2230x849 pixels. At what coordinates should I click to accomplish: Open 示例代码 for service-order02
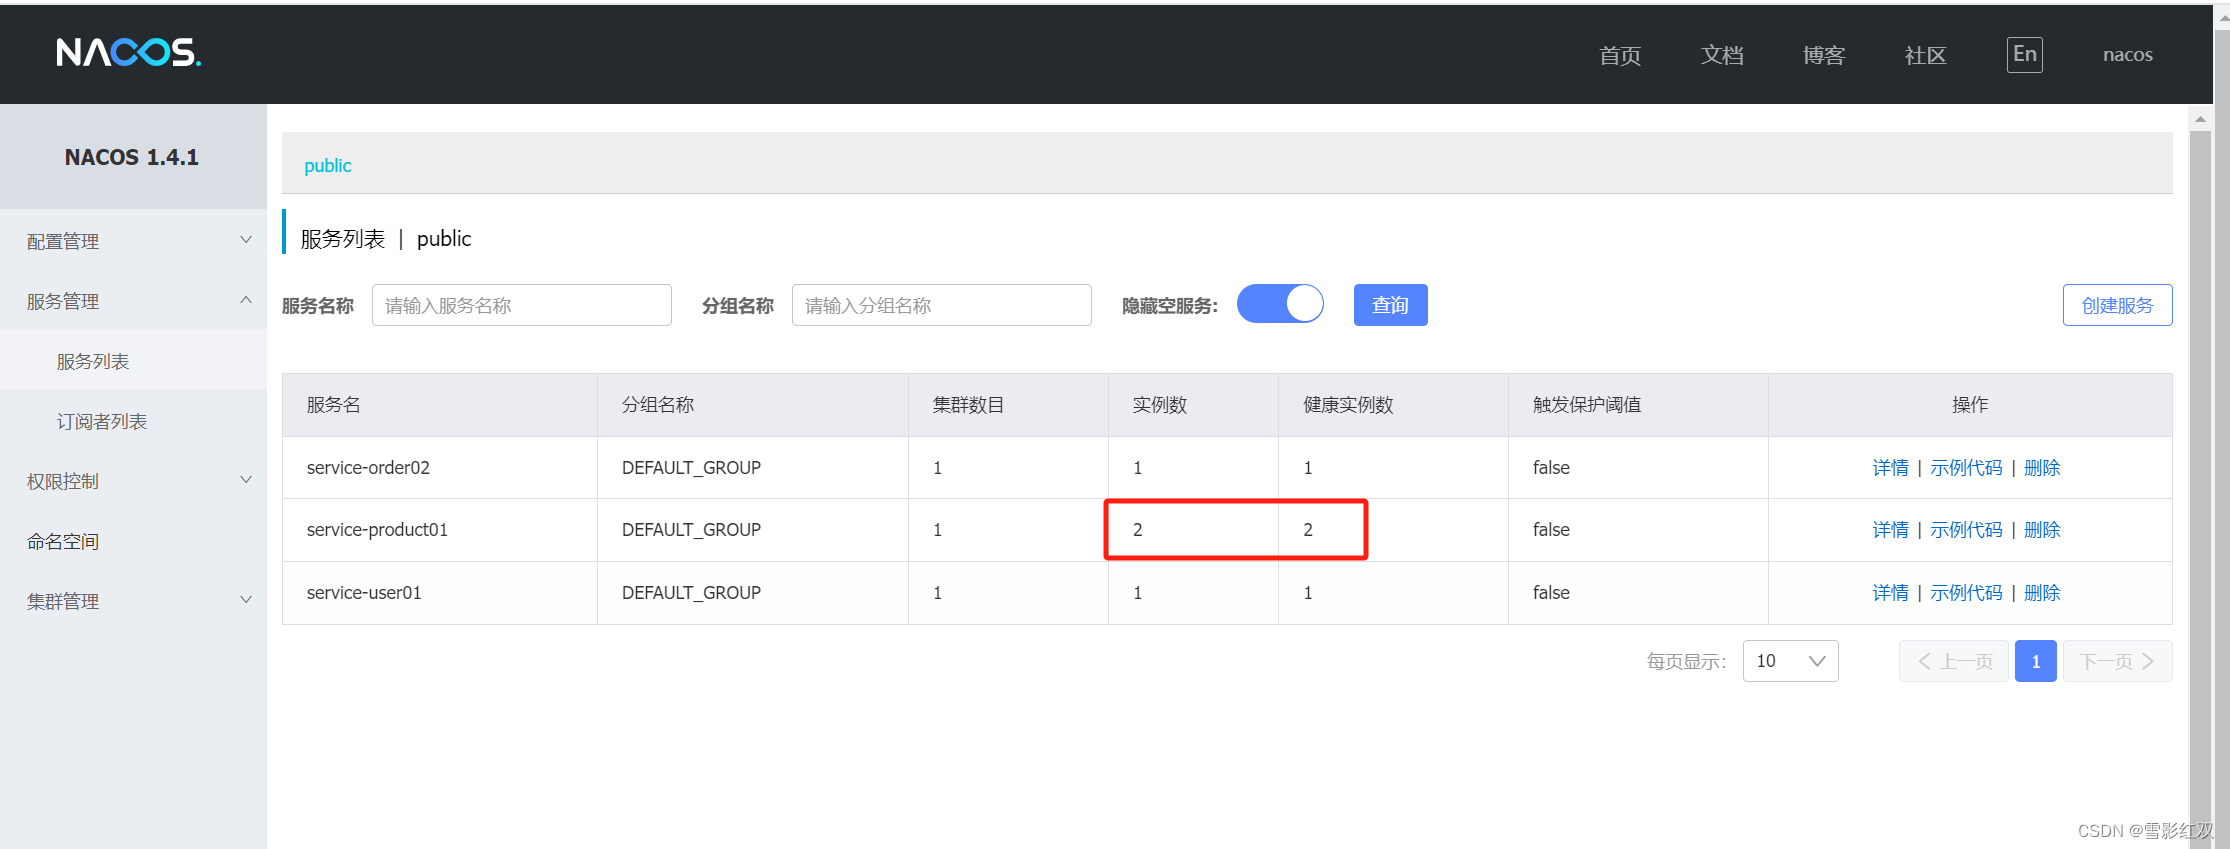[1966, 467]
